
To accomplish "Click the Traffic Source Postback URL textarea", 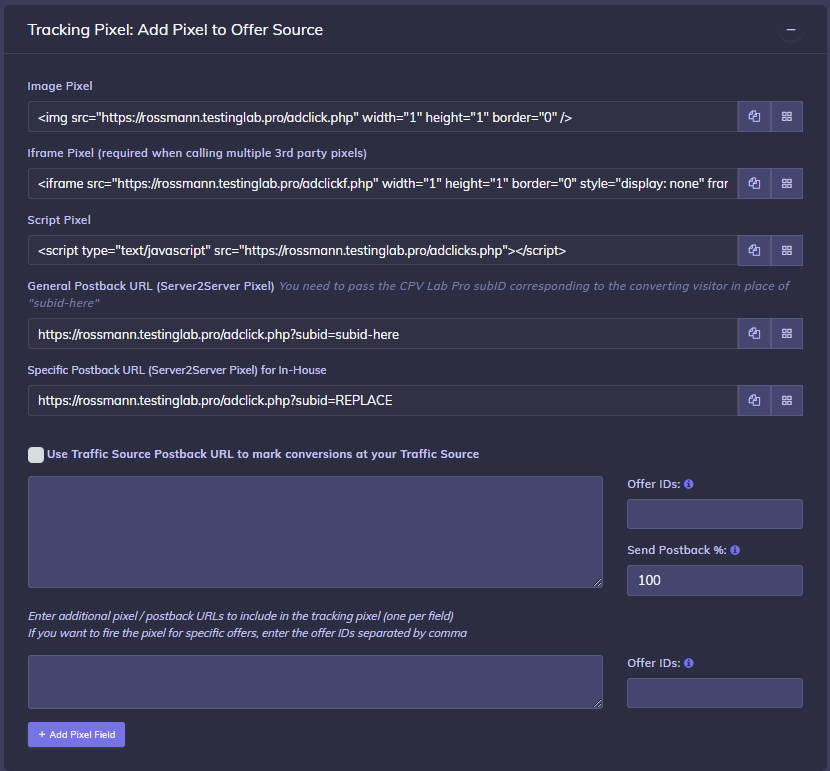I will click(x=315, y=532).
